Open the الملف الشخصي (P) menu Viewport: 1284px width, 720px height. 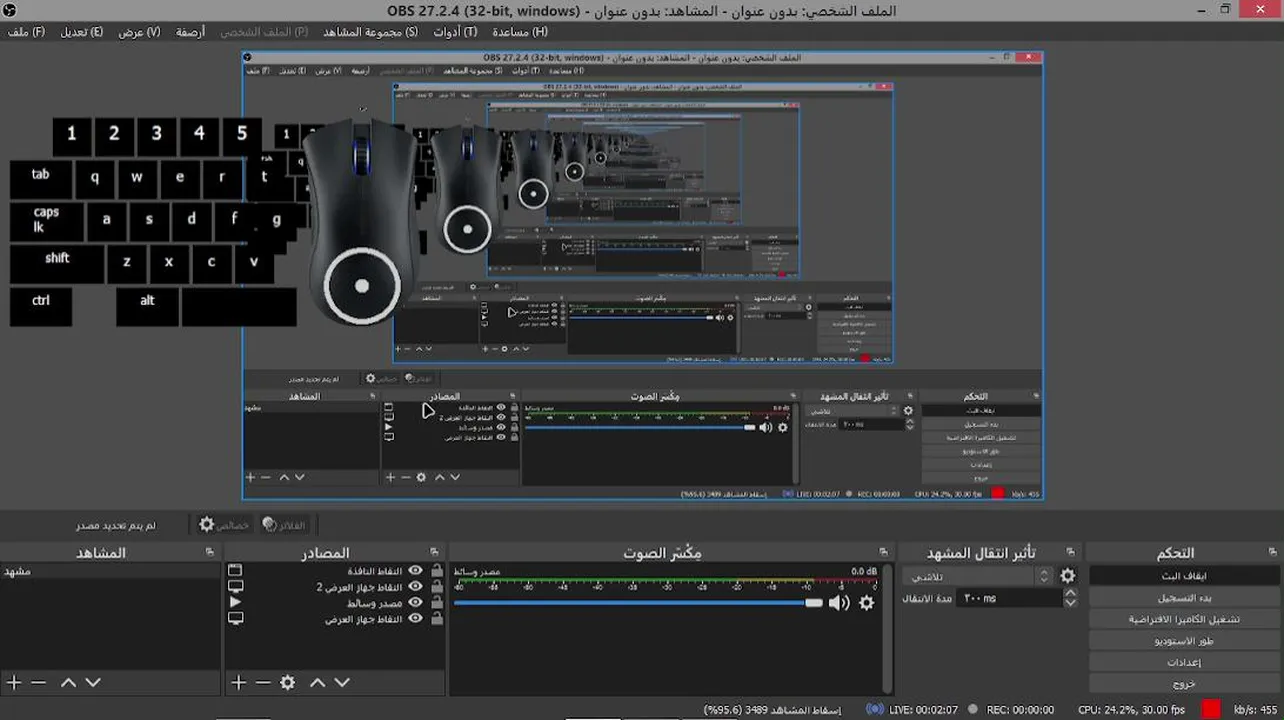point(264,32)
